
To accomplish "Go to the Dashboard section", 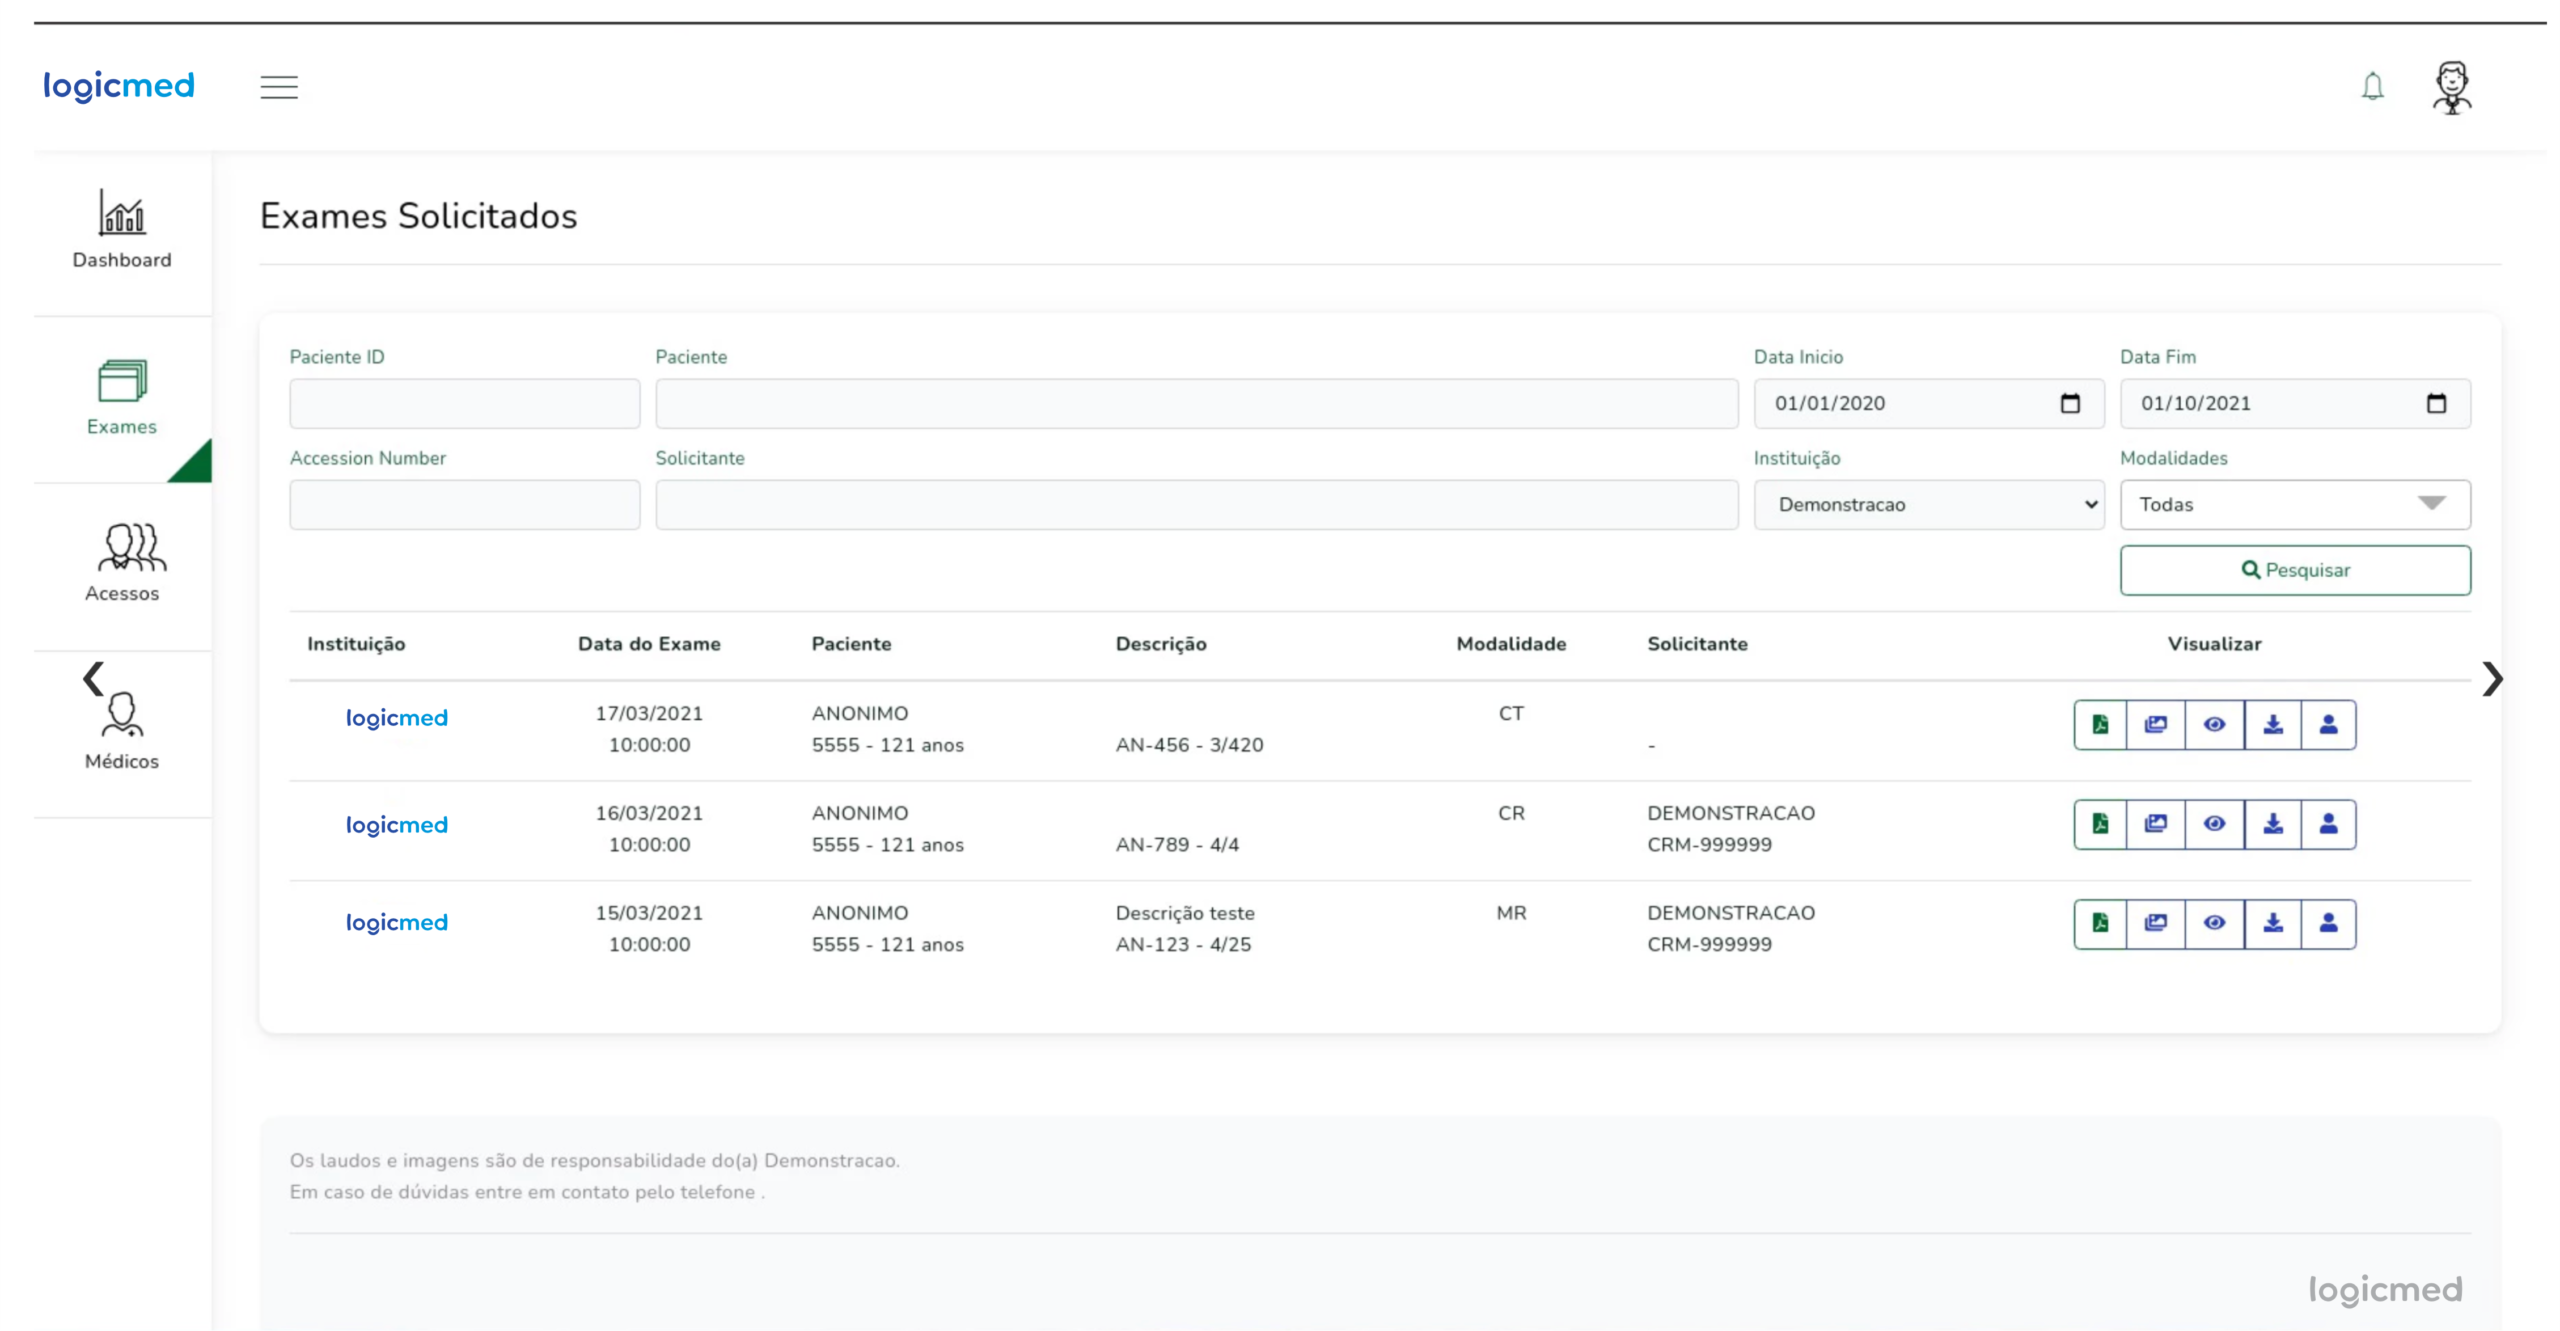I will click(x=122, y=230).
